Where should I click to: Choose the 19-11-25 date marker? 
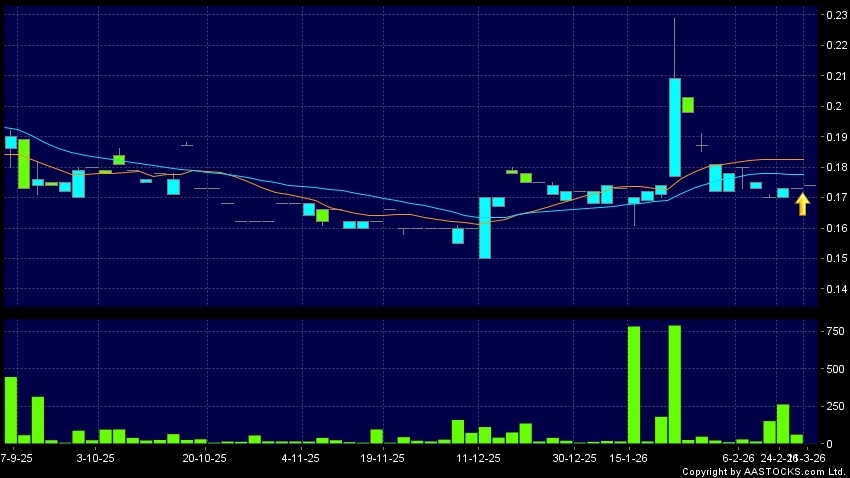pos(382,458)
